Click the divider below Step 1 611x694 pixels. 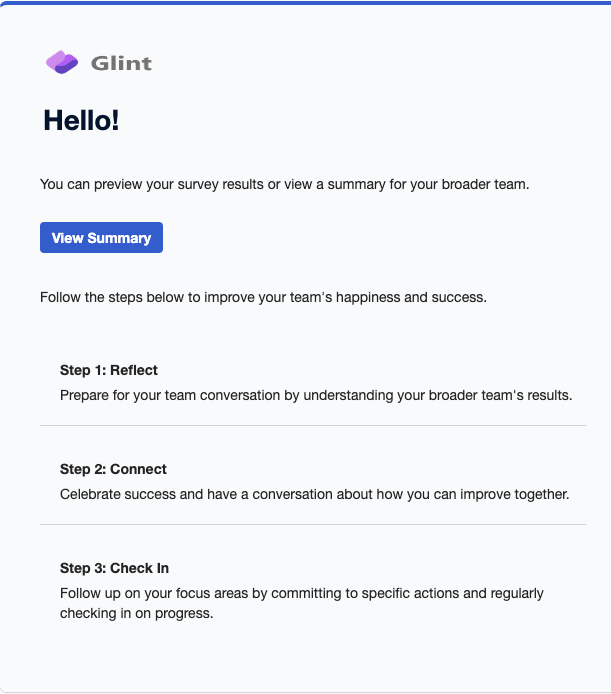313,425
